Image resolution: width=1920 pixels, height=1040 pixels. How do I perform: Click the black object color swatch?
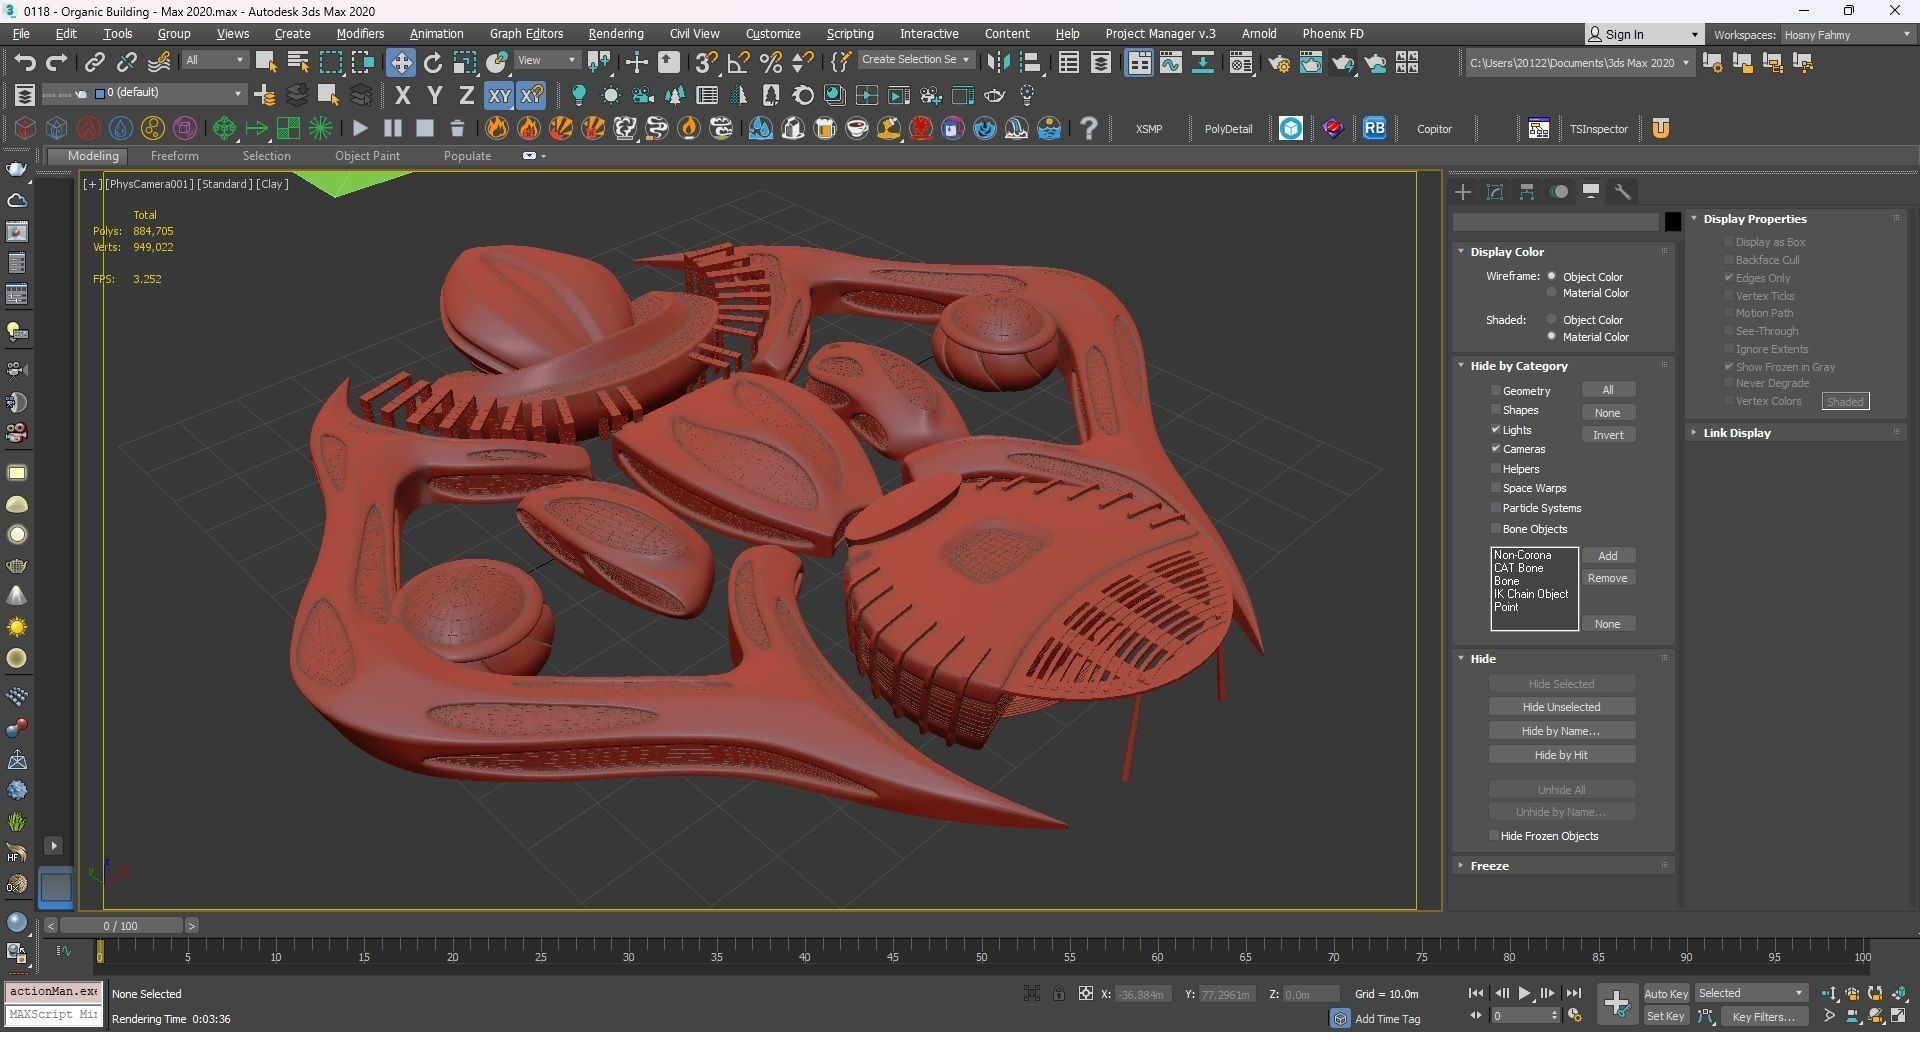1672,222
